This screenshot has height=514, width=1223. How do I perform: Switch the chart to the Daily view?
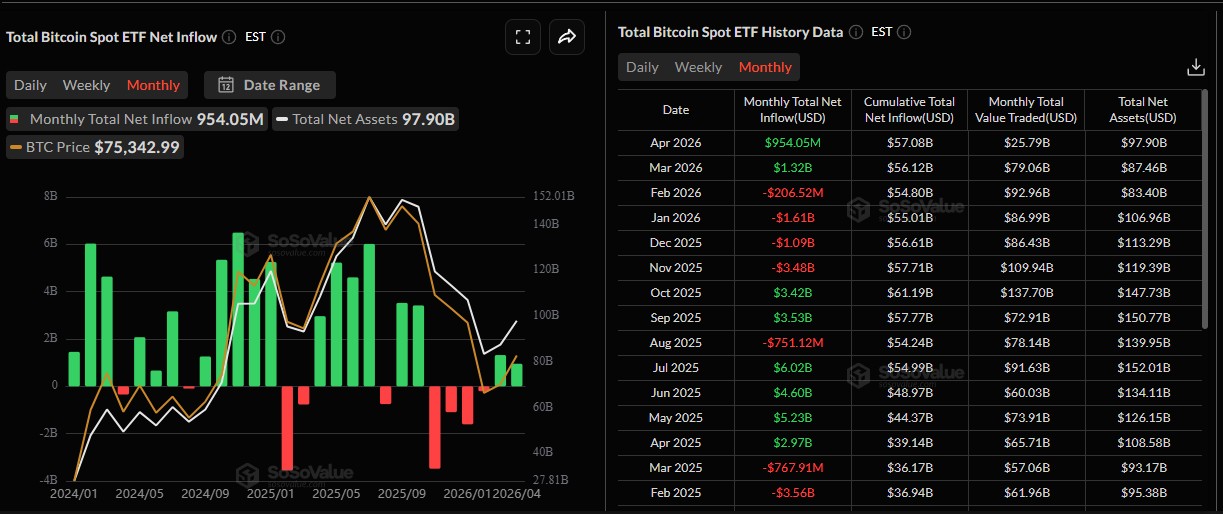[x=30, y=85]
